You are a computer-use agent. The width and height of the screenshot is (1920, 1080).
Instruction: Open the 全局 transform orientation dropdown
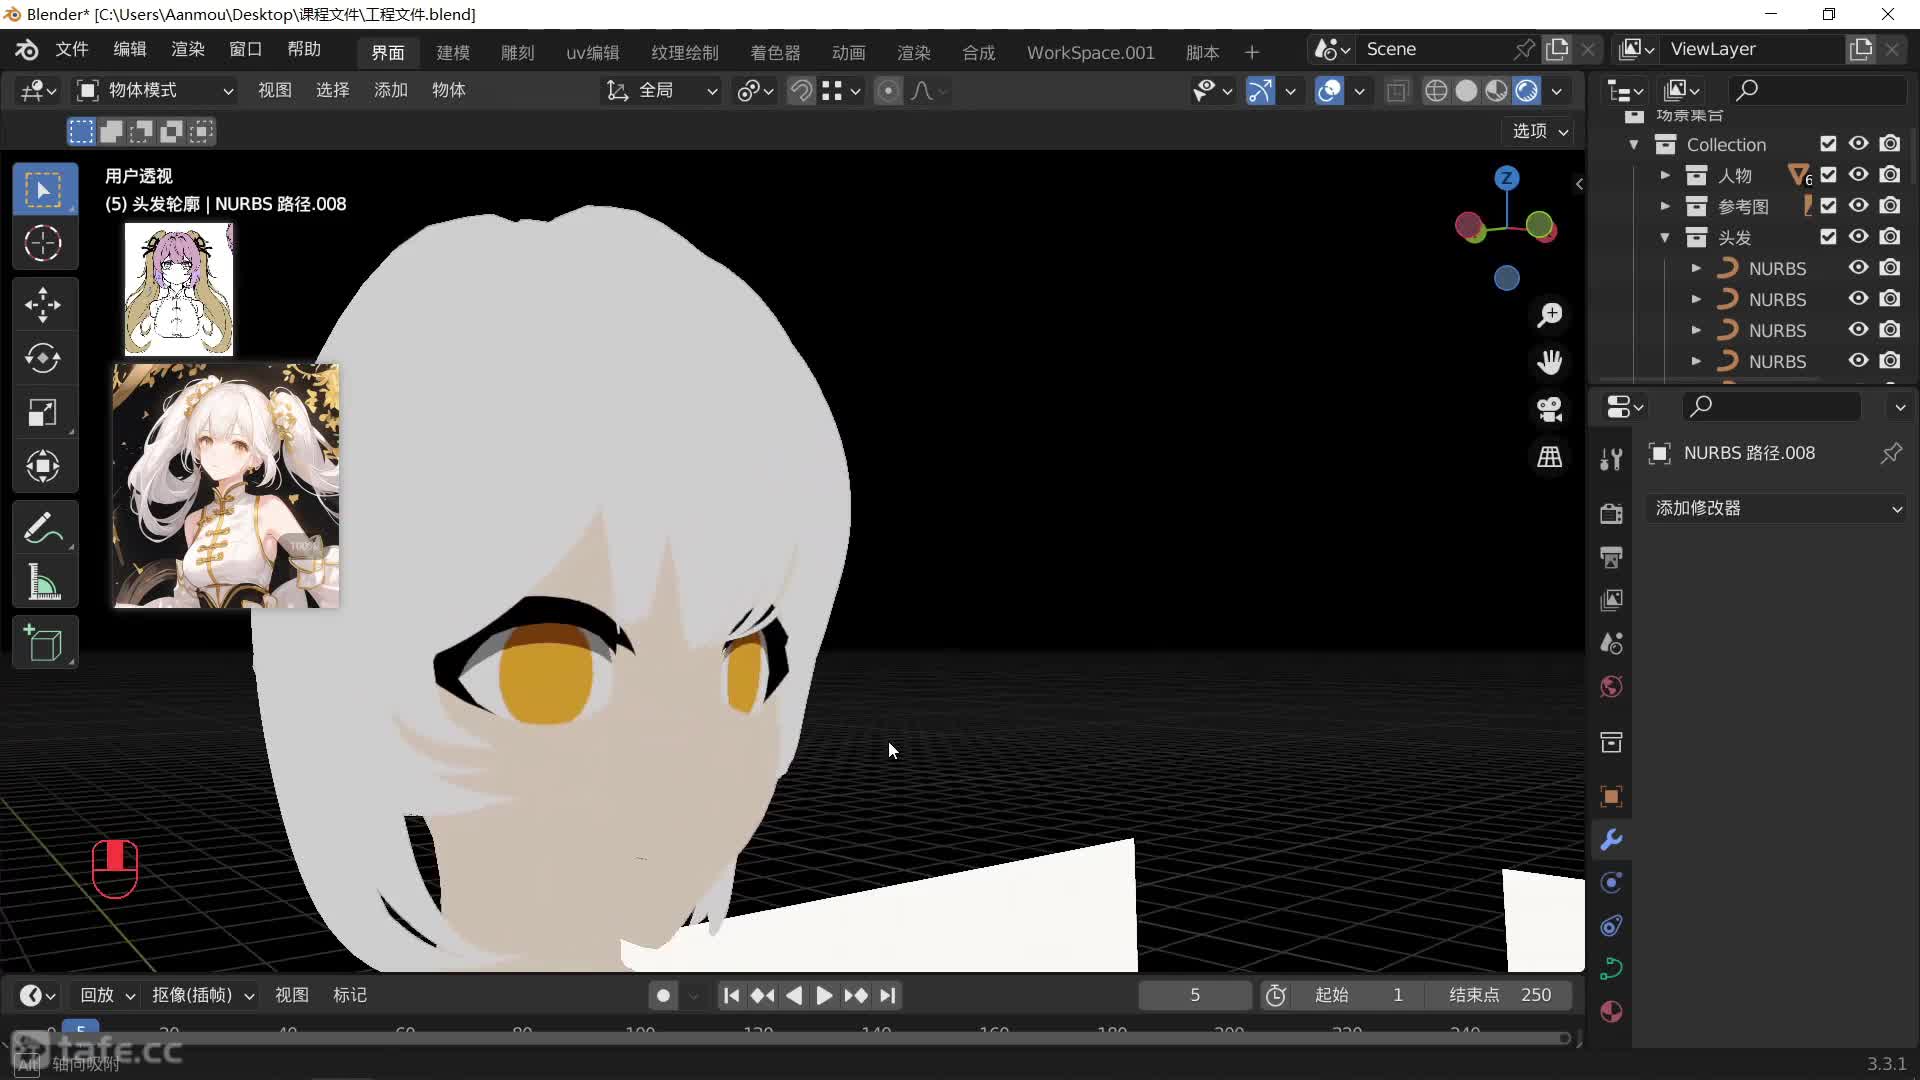coord(661,91)
